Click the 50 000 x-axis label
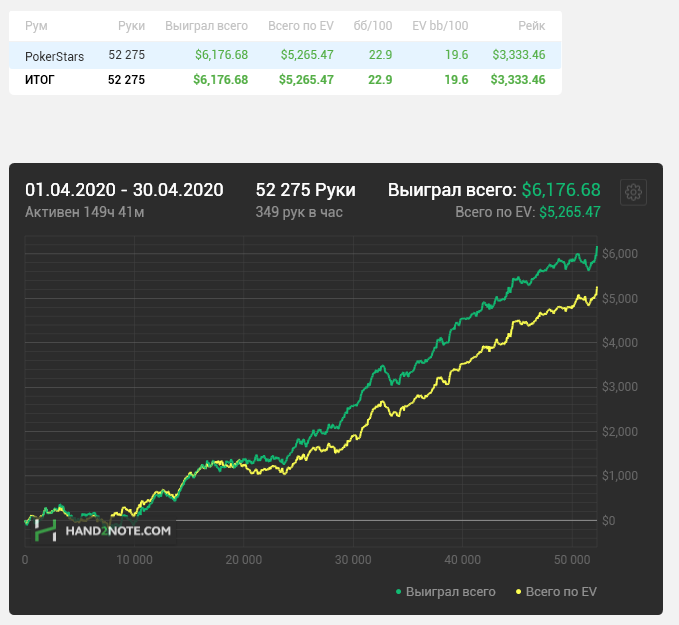The width and height of the screenshot is (679, 625). [x=572, y=560]
